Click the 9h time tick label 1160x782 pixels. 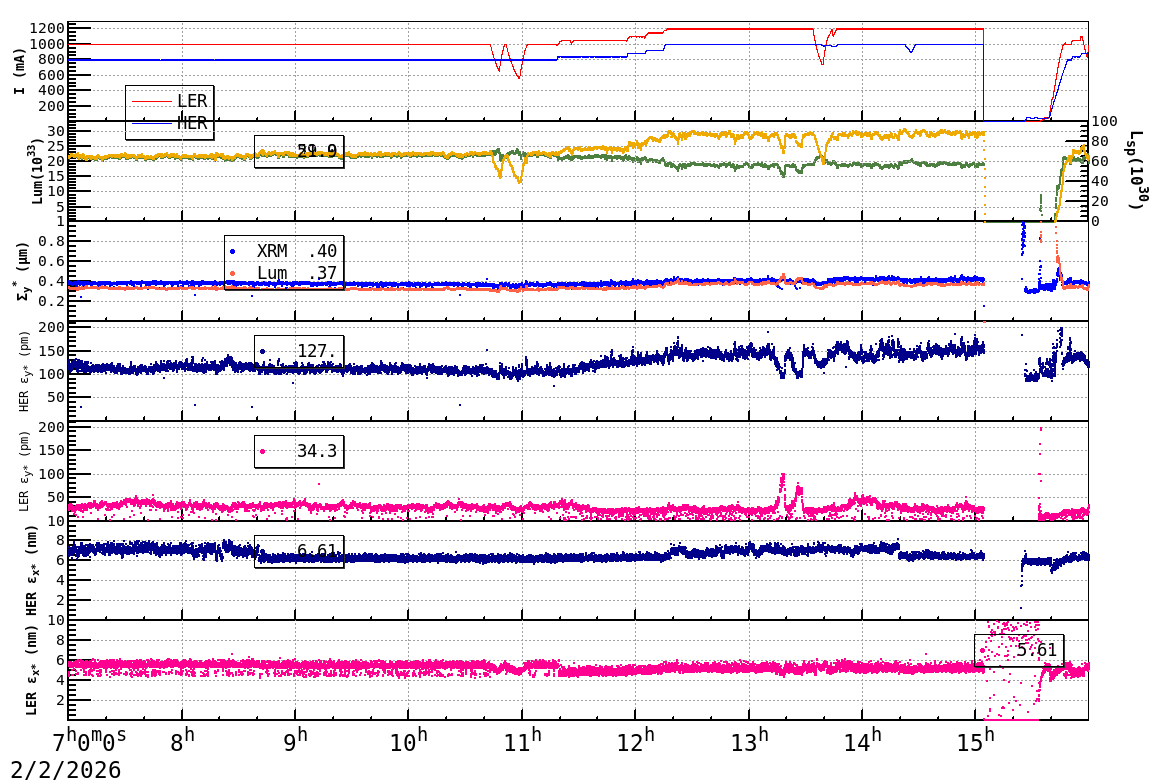[x=295, y=740]
